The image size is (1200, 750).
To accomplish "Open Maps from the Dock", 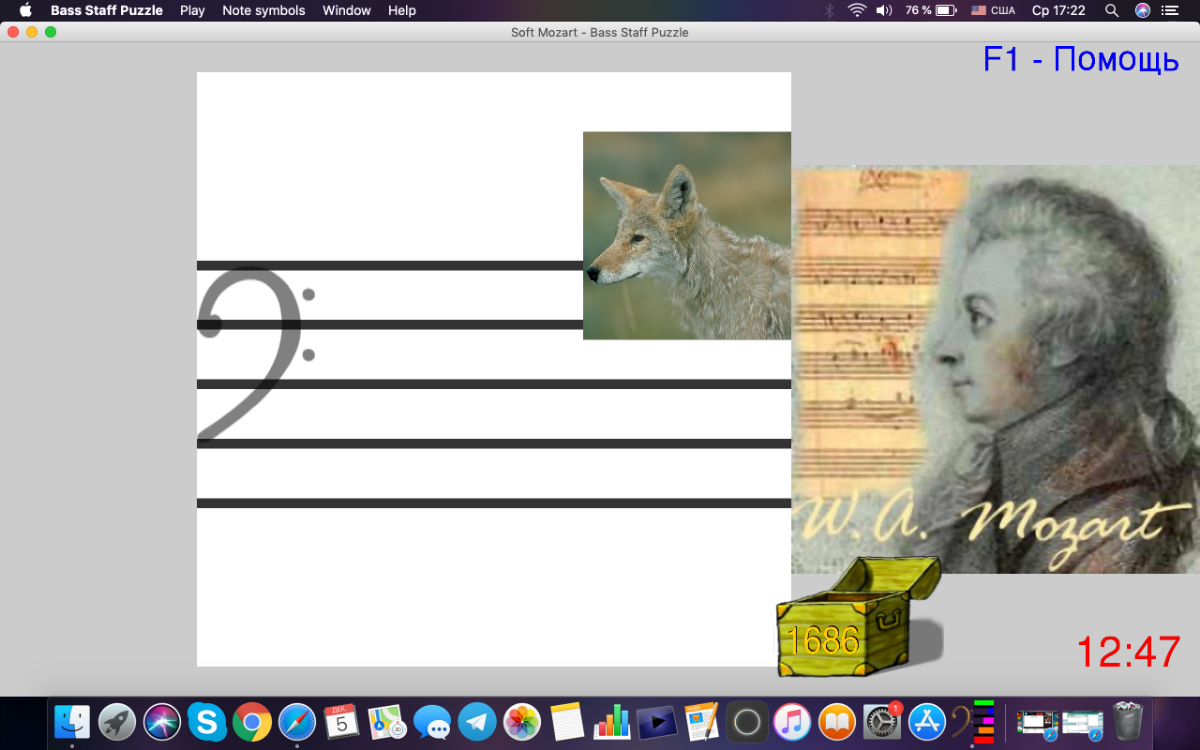I will tap(387, 721).
